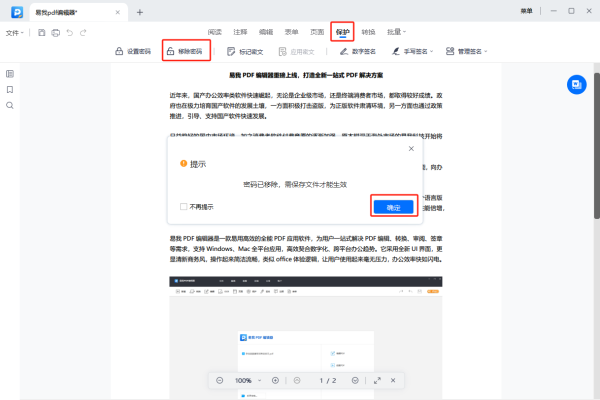Open a new tab with plus button

pos(140,12)
